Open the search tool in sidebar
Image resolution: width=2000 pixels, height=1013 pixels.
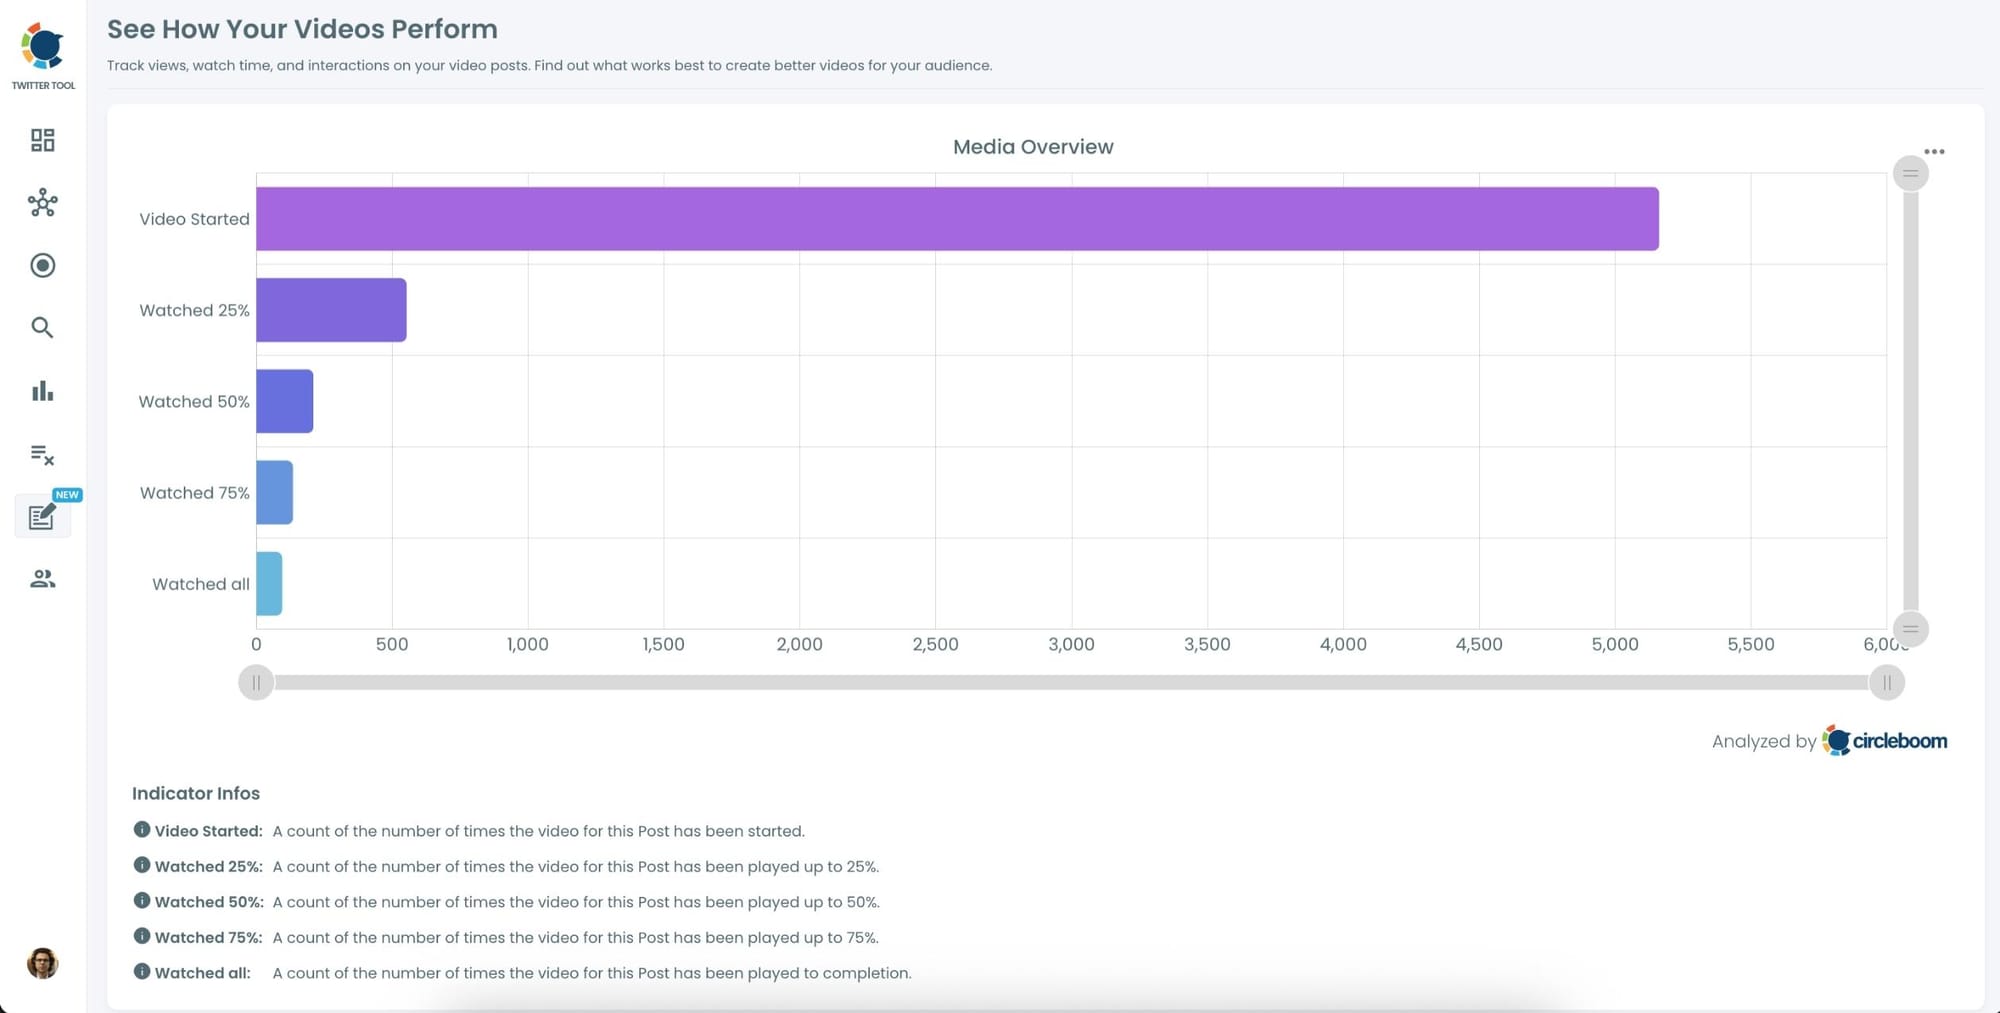point(42,327)
